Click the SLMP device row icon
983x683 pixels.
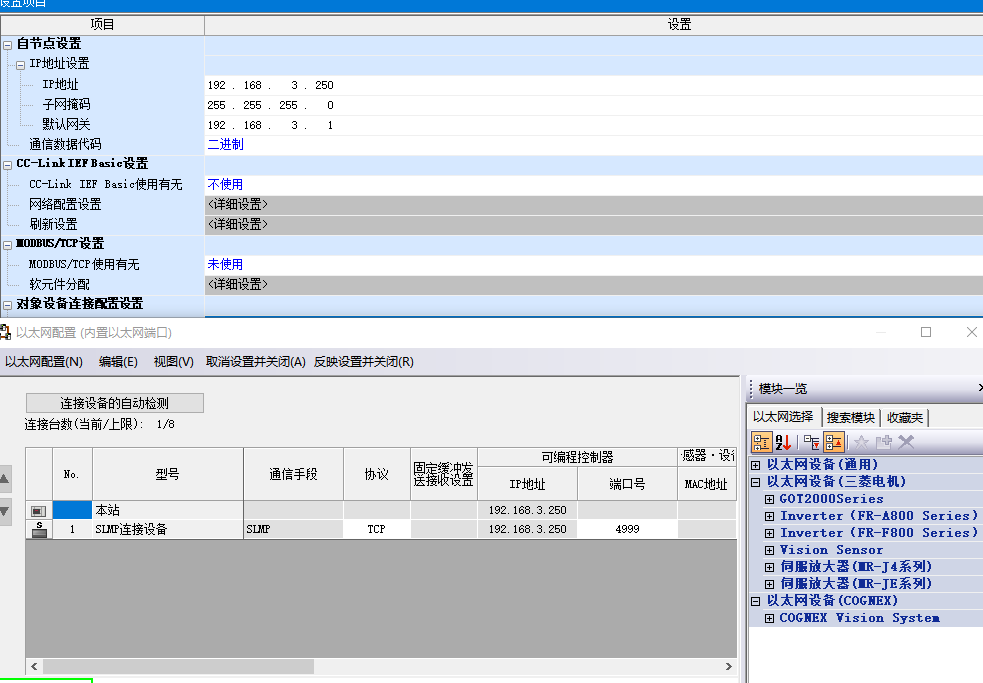point(39,529)
